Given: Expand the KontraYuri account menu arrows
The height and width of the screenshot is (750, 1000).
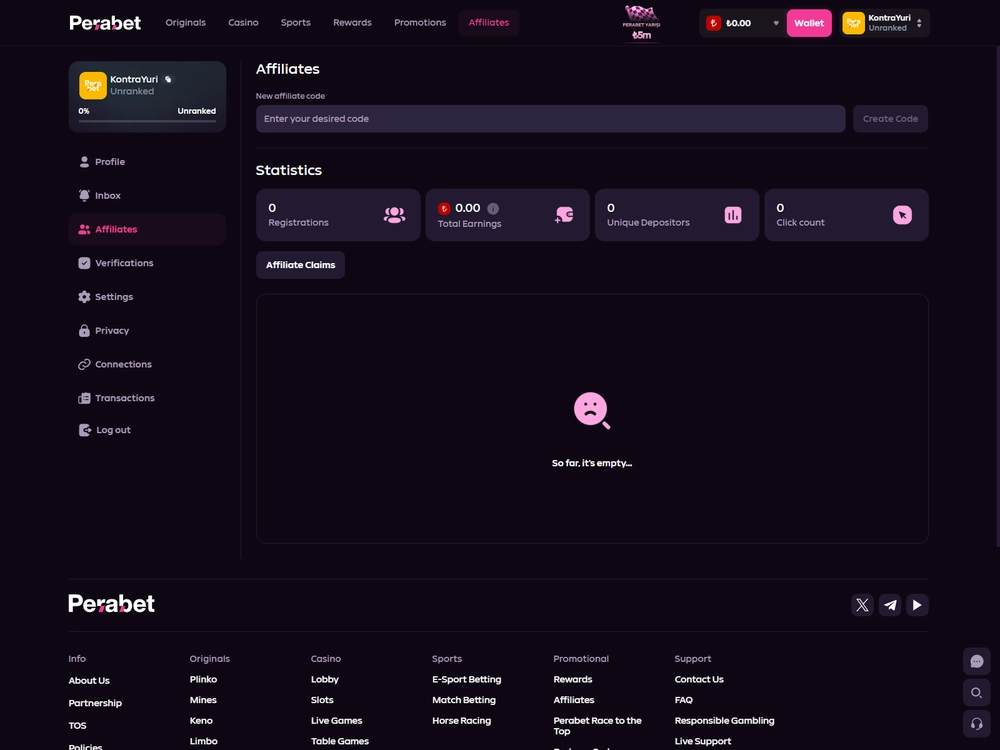Looking at the screenshot, I should [919, 23].
